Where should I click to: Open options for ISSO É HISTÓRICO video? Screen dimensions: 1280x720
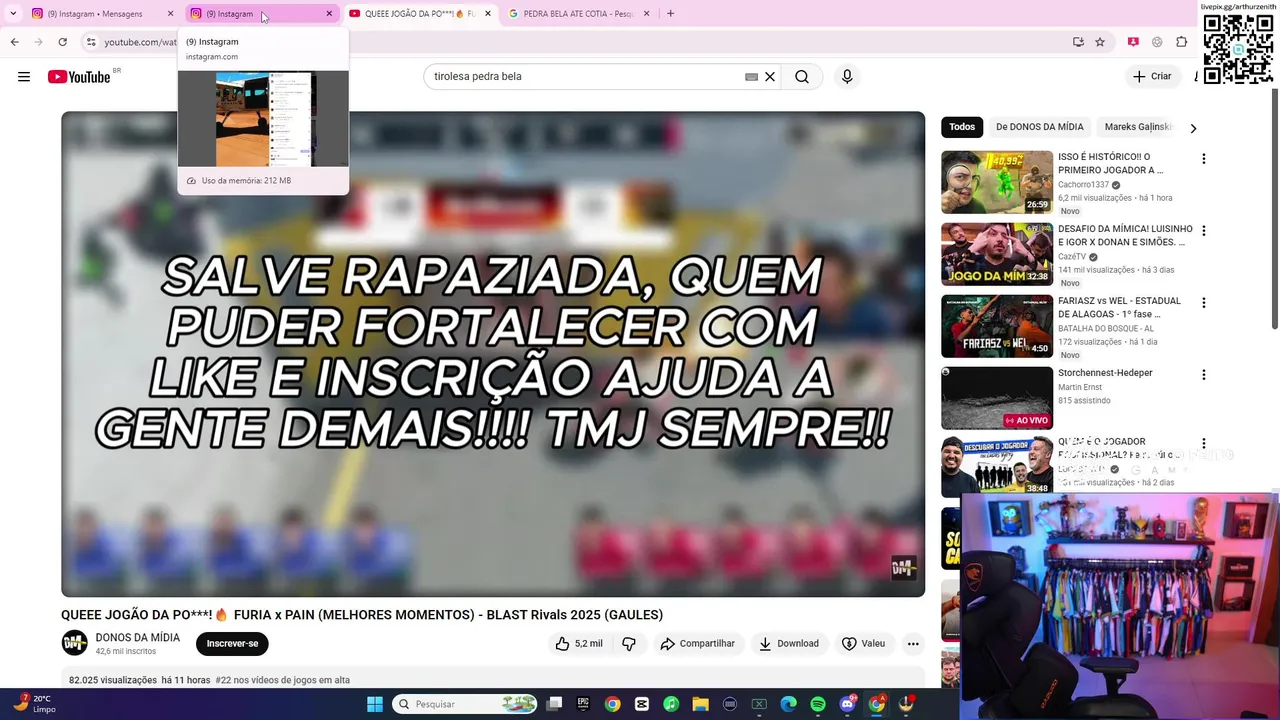pyautogui.click(x=1204, y=159)
